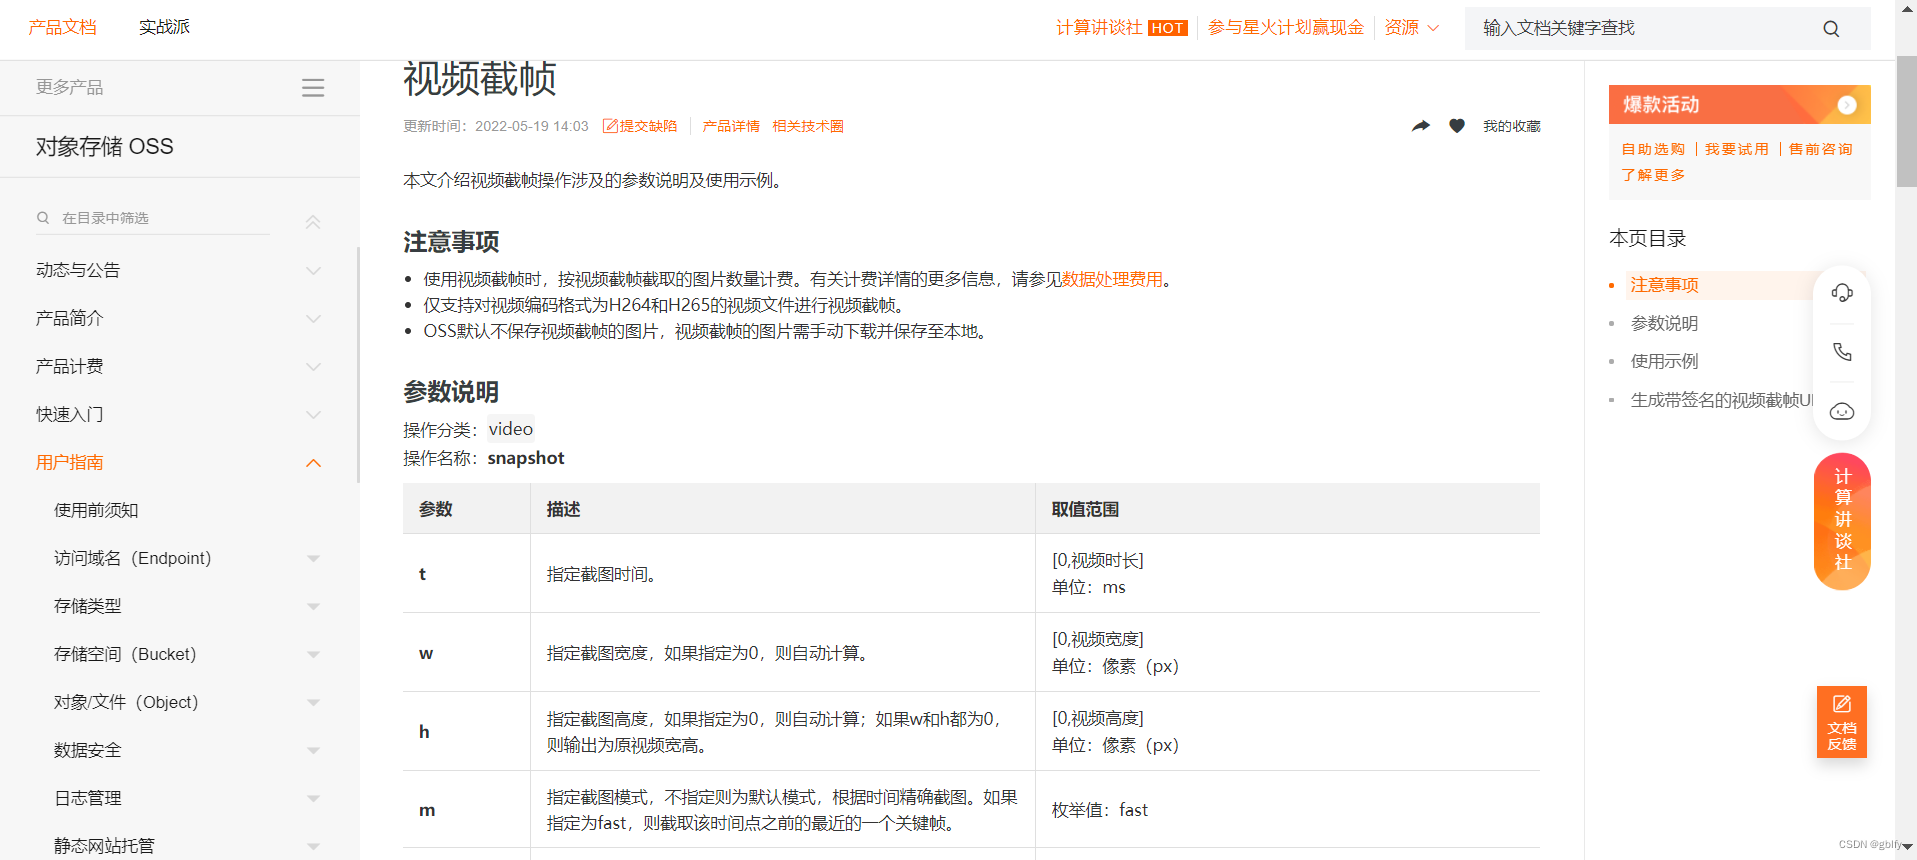The height and width of the screenshot is (860, 1917).
Task: Click 售前咨询 link
Action: 1821,149
